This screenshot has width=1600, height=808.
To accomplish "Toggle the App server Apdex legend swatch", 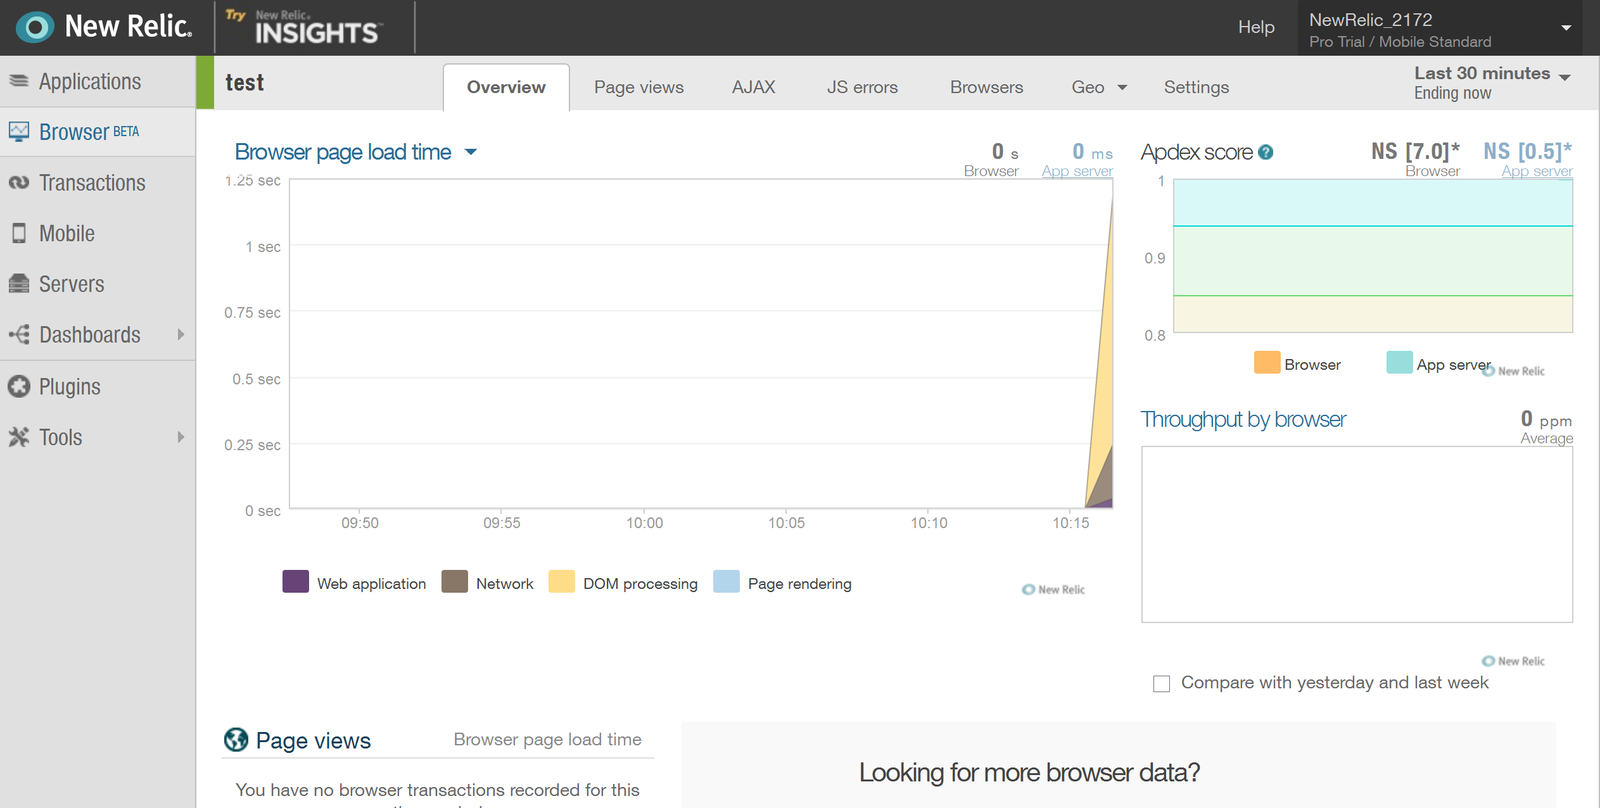I will point(1400,362).
